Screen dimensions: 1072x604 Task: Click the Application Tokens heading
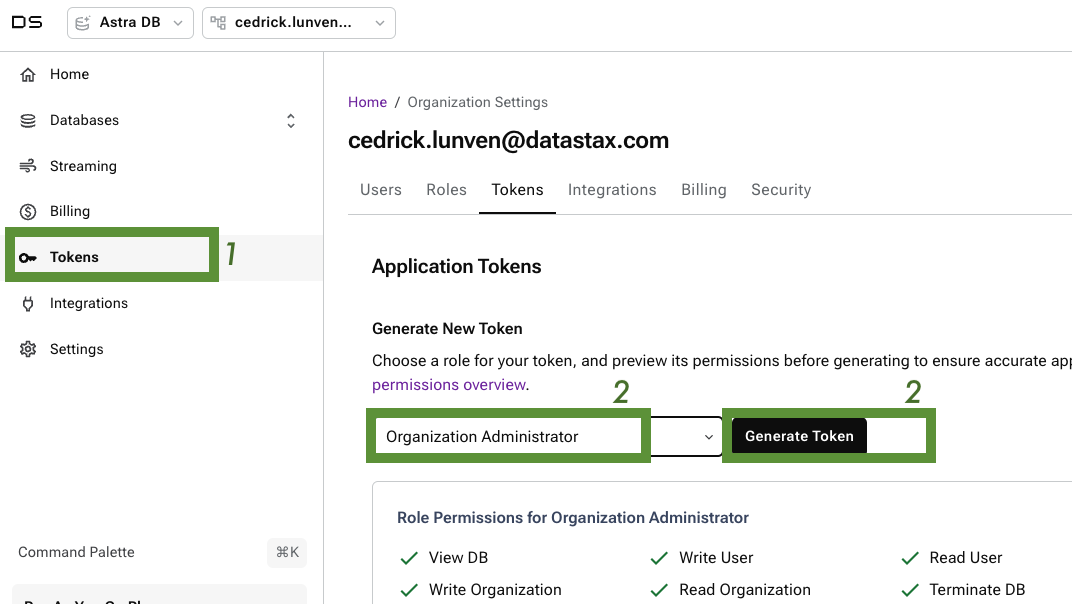(x=456, y=267)
